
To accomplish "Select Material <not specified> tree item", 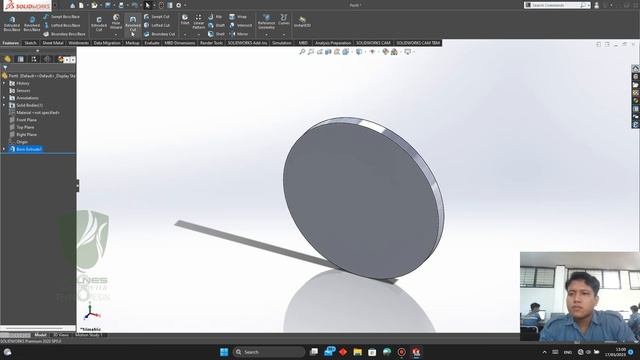I will (x=34, y=113).
